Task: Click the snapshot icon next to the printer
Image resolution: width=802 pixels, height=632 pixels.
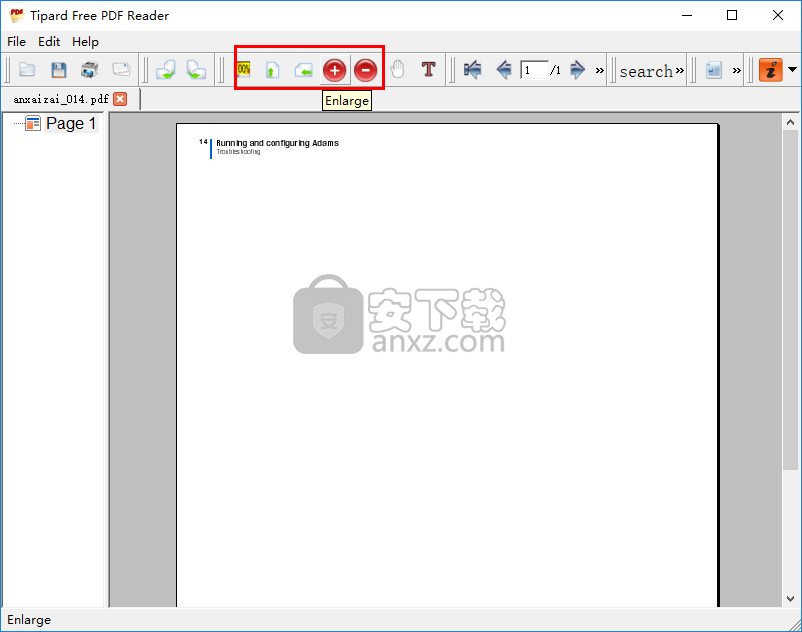Action: click(x=121, y=69)
